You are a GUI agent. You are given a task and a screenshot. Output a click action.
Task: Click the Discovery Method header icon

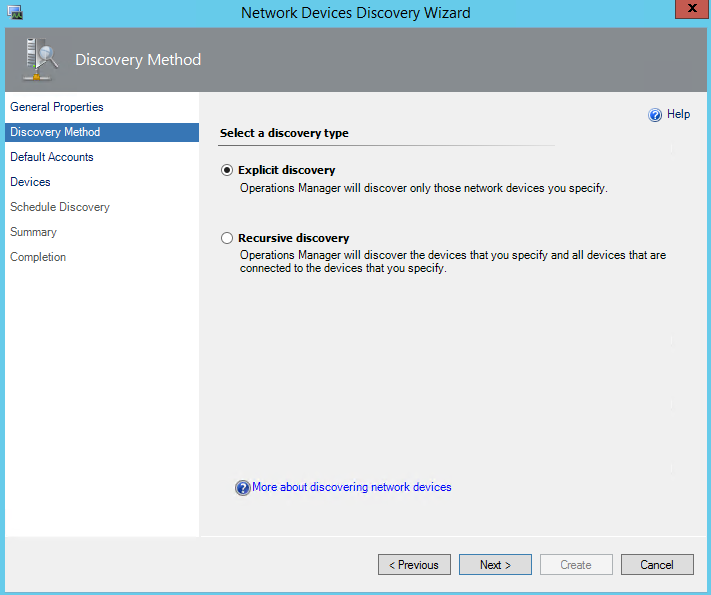coord(40,60)
